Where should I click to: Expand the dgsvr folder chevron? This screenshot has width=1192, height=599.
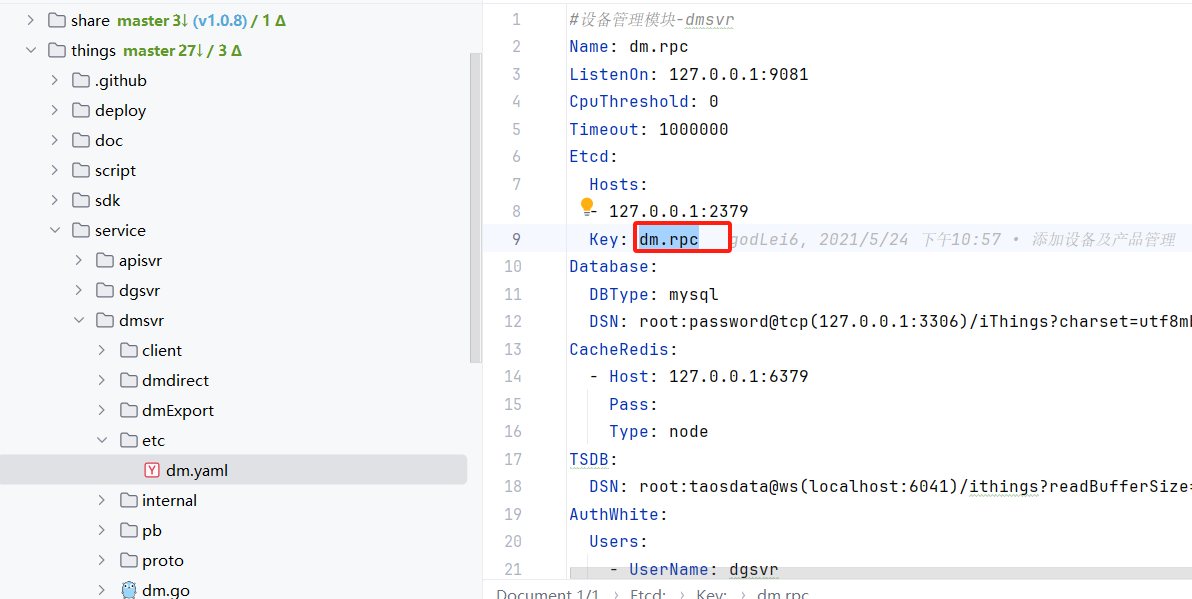(x=79, y=290)
